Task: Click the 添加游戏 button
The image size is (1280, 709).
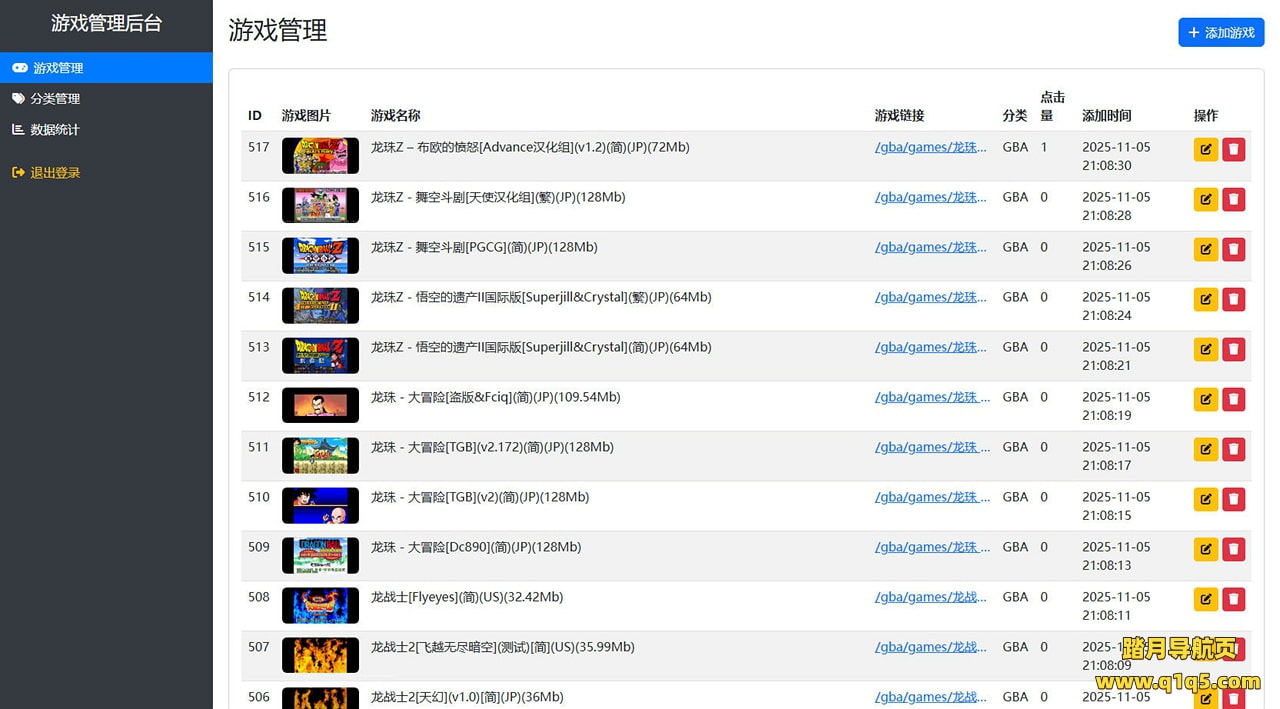Action: click(1221, 33)
